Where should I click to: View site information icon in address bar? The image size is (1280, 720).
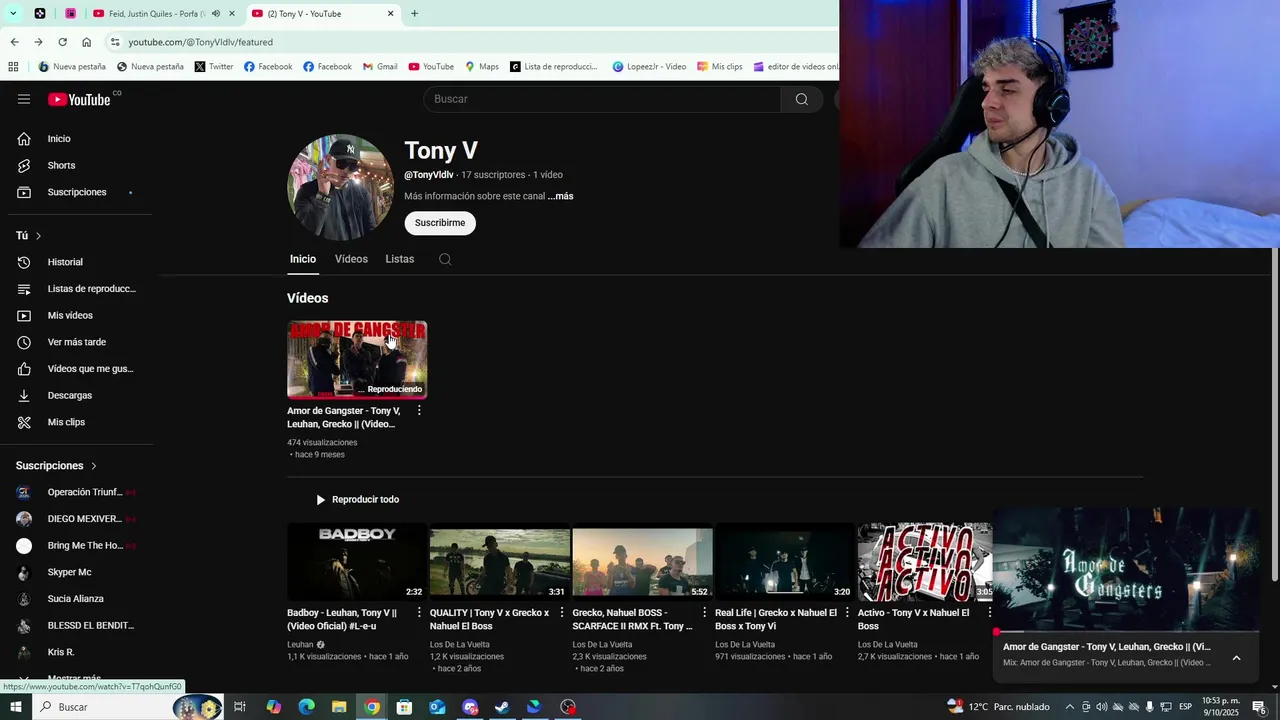(115, 42)
